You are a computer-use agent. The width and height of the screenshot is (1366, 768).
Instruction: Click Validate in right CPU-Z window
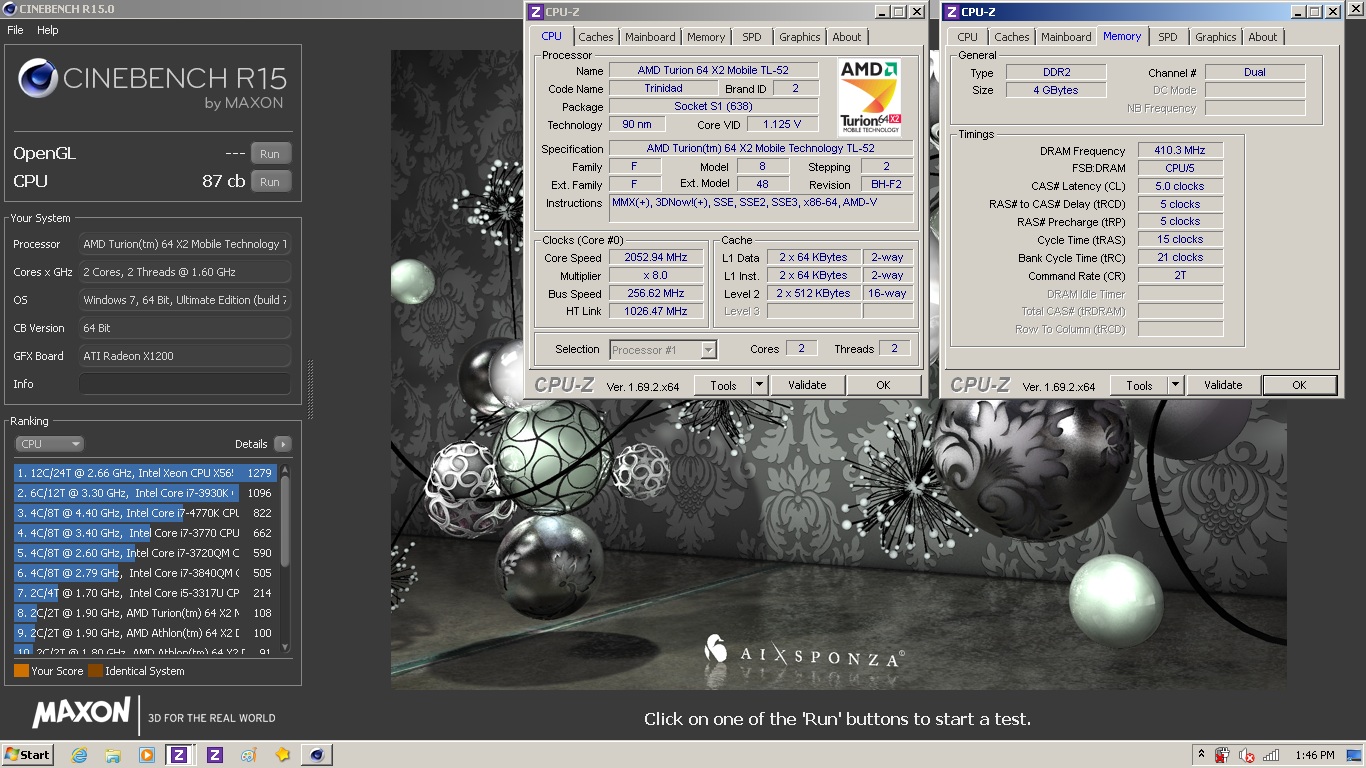[1223, 385]
